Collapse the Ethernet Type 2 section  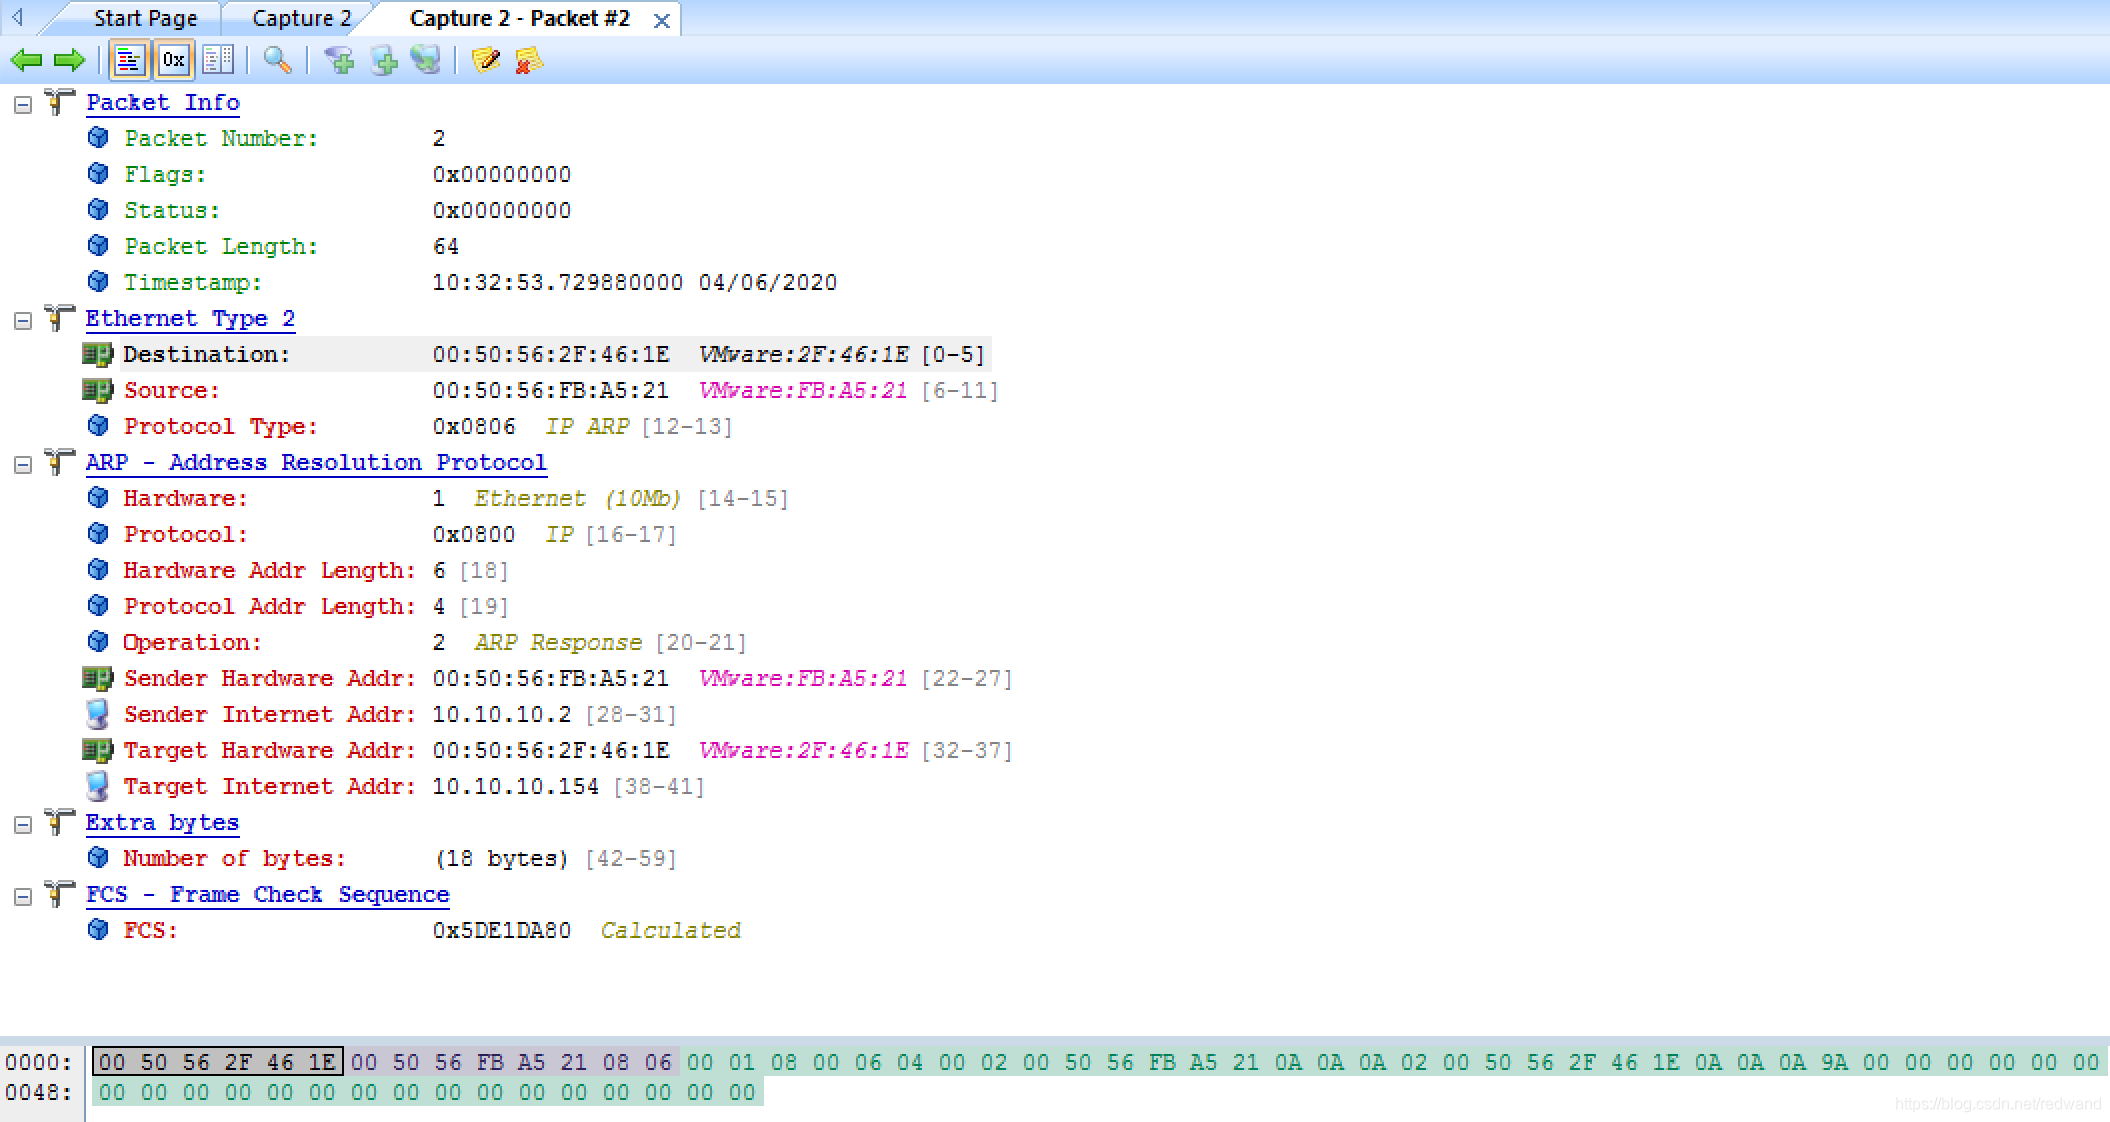22,320
